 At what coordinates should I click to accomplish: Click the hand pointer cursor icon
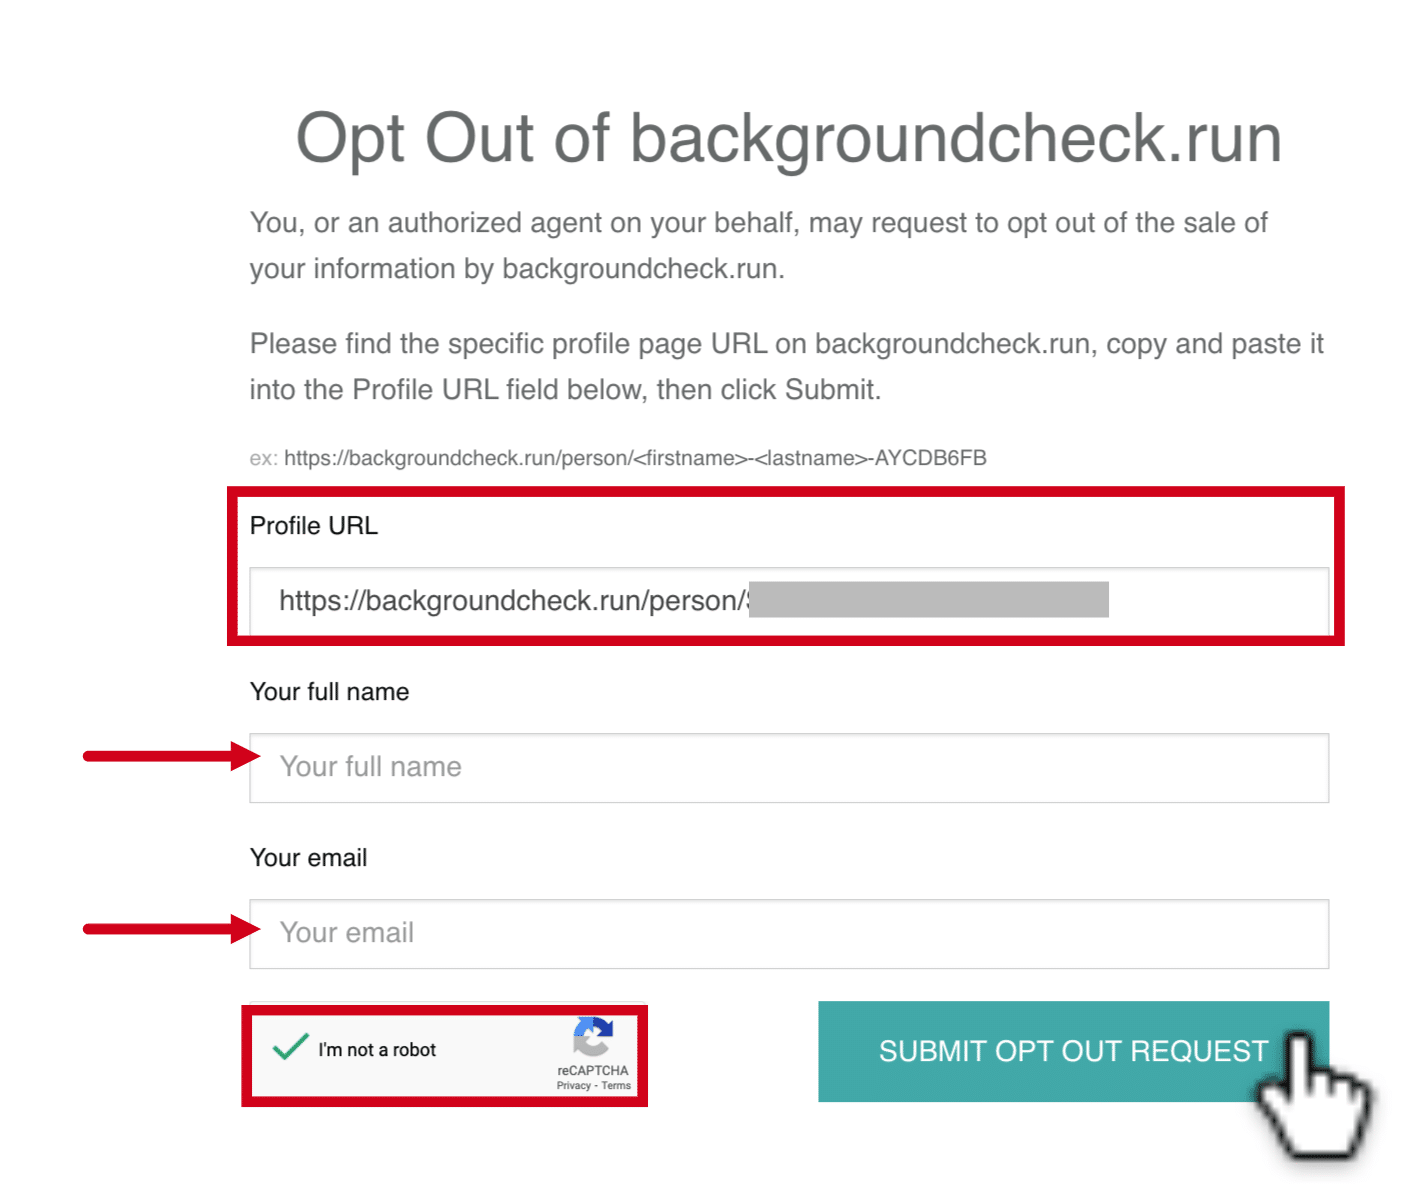[x=1314, y=1096]
